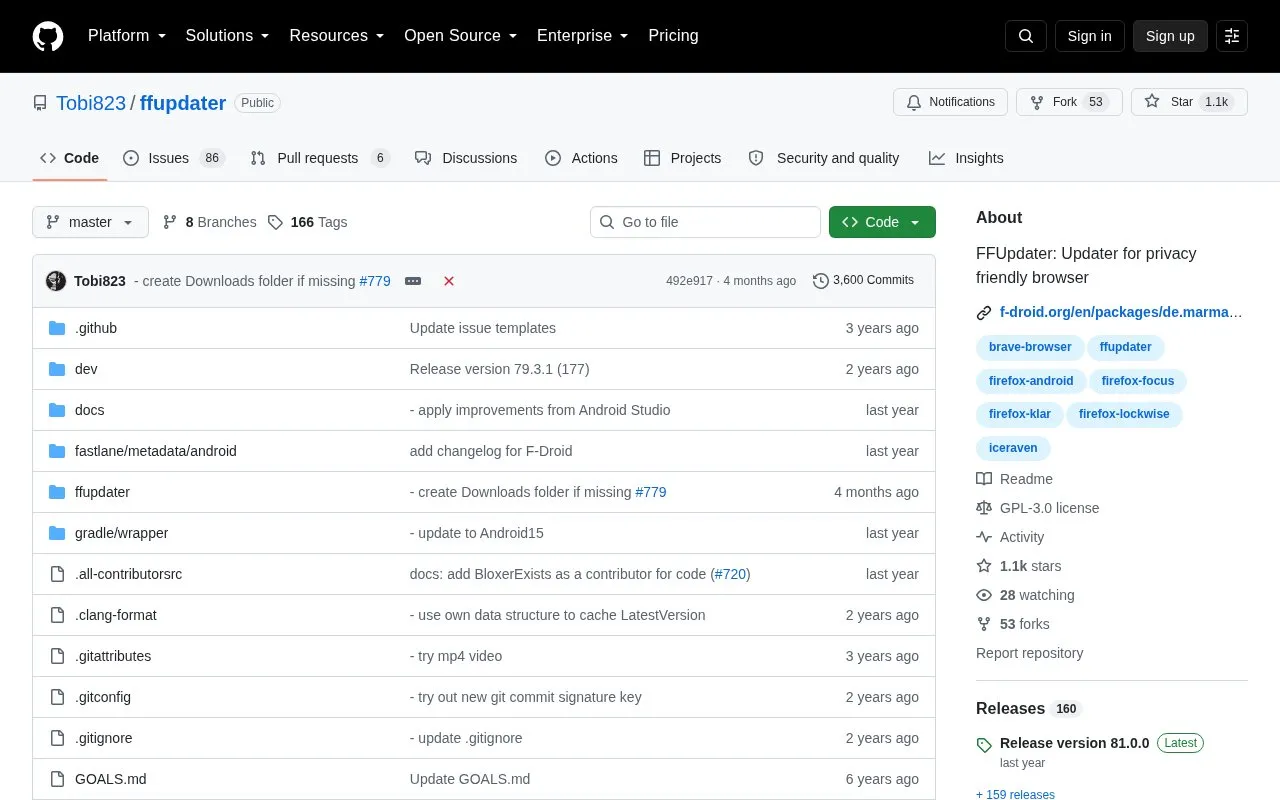Open the f-droid.org package link
This screenshot has height=800, width=1280.
tap(1121, 312)
